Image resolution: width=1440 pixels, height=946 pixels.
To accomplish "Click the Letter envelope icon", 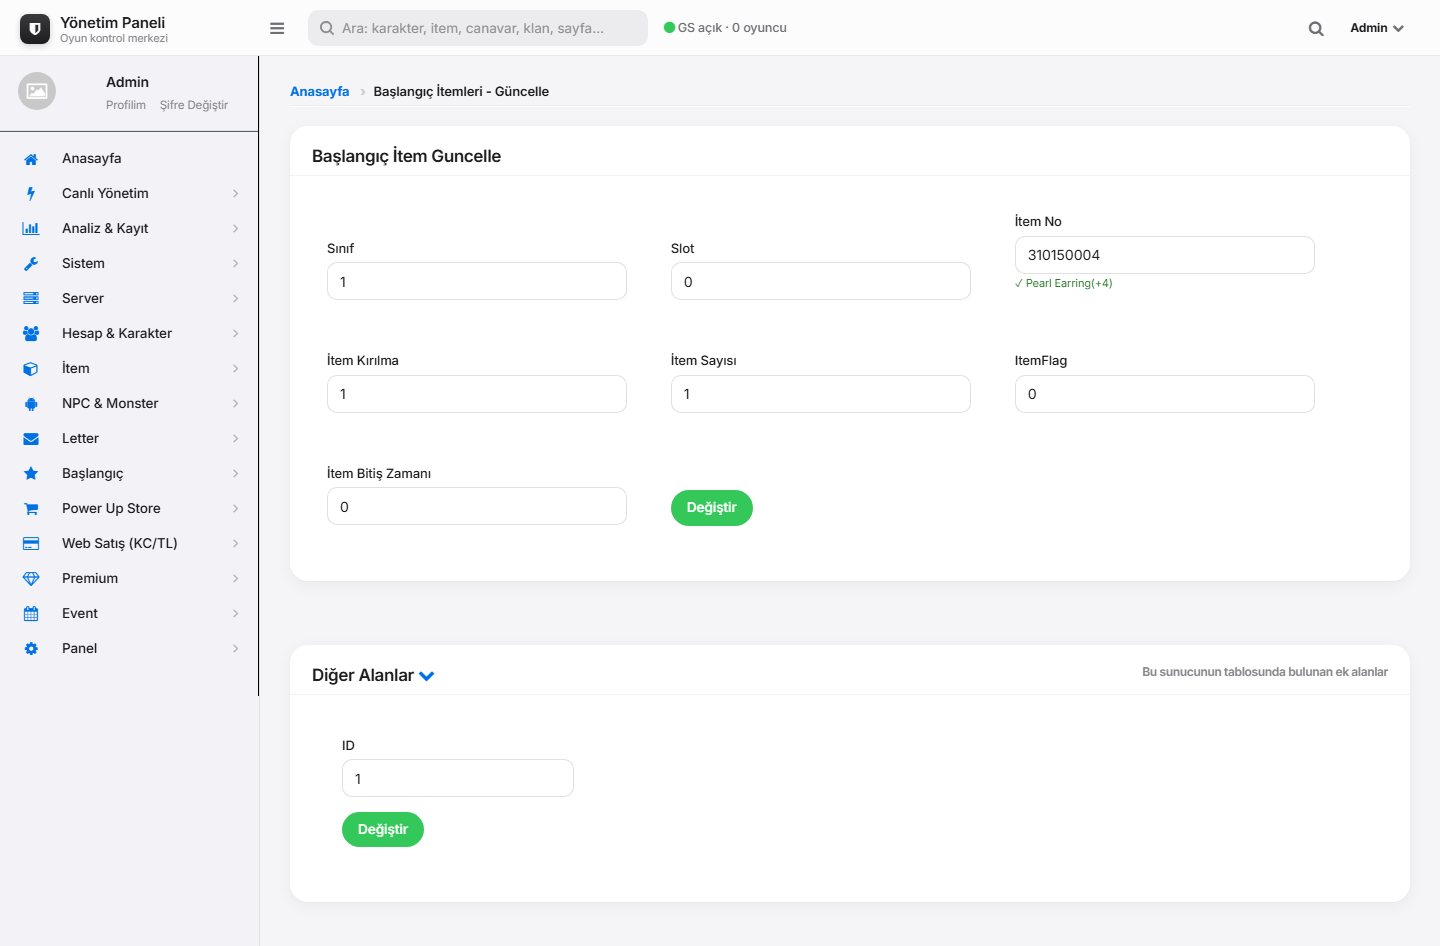I will 31,439.
